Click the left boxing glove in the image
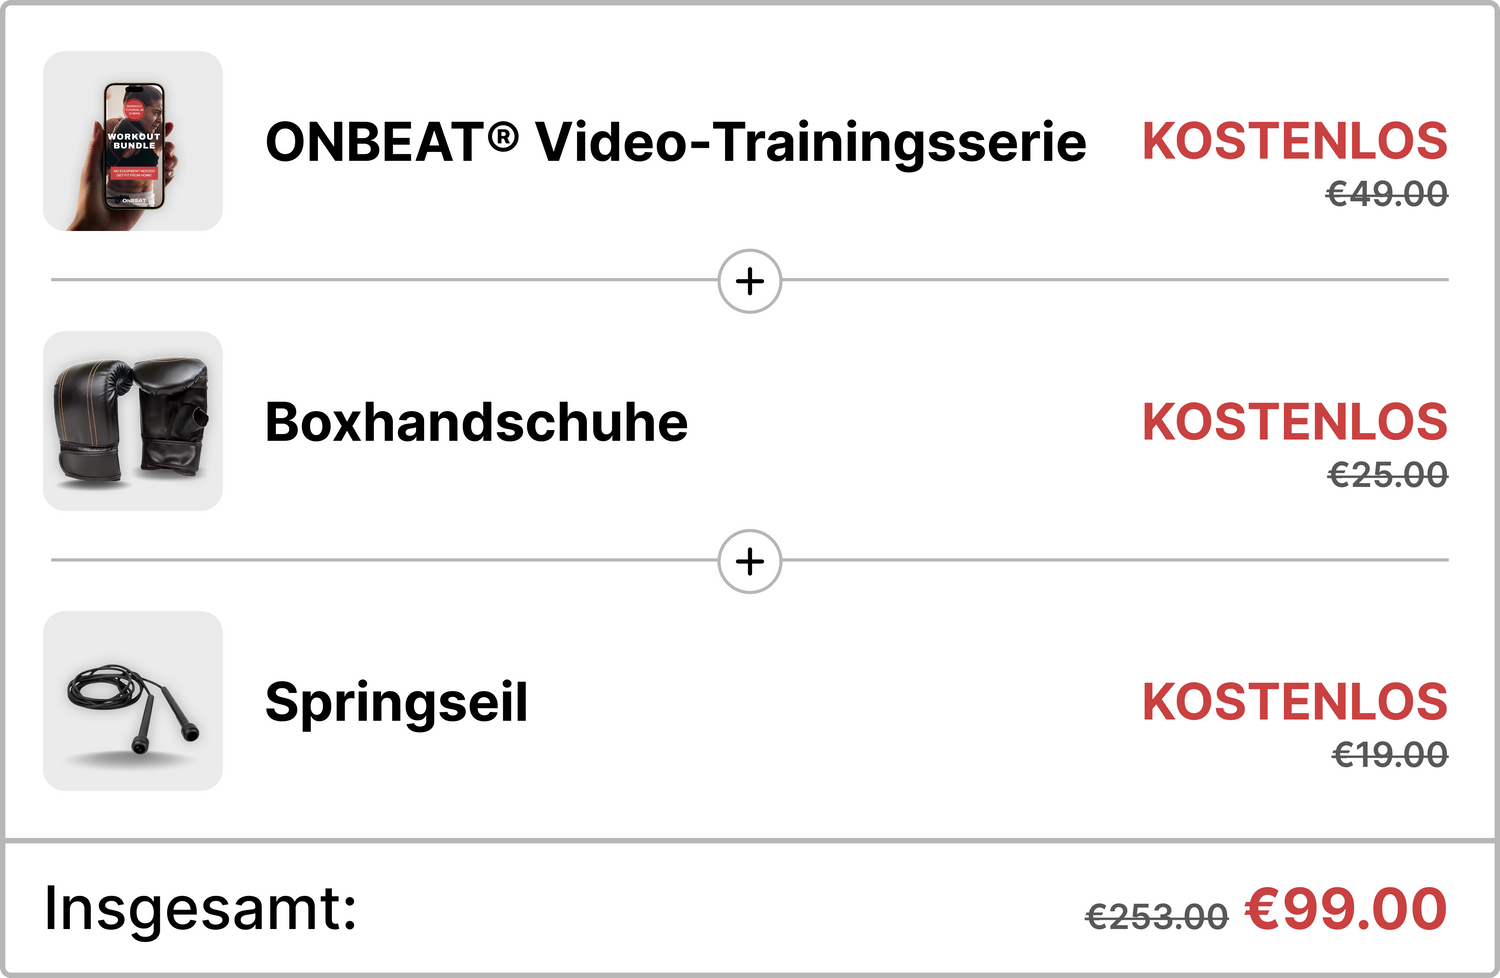 pyautogui.click(x=92, y=421)
